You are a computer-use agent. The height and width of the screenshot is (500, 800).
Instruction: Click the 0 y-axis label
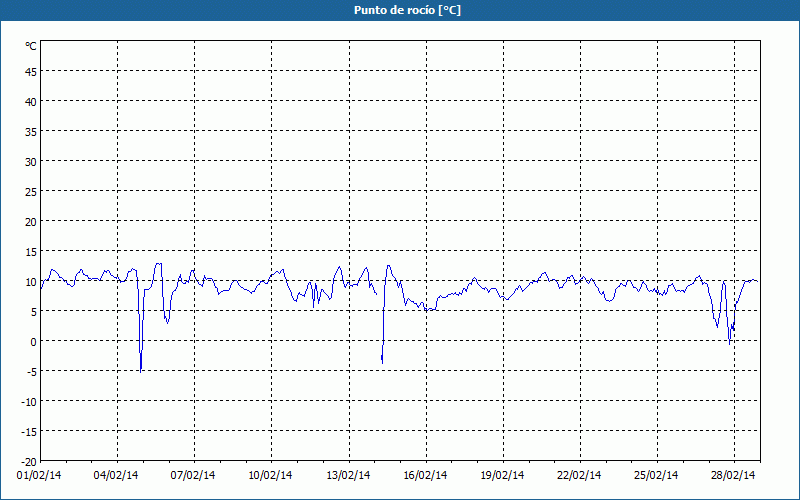34,342
